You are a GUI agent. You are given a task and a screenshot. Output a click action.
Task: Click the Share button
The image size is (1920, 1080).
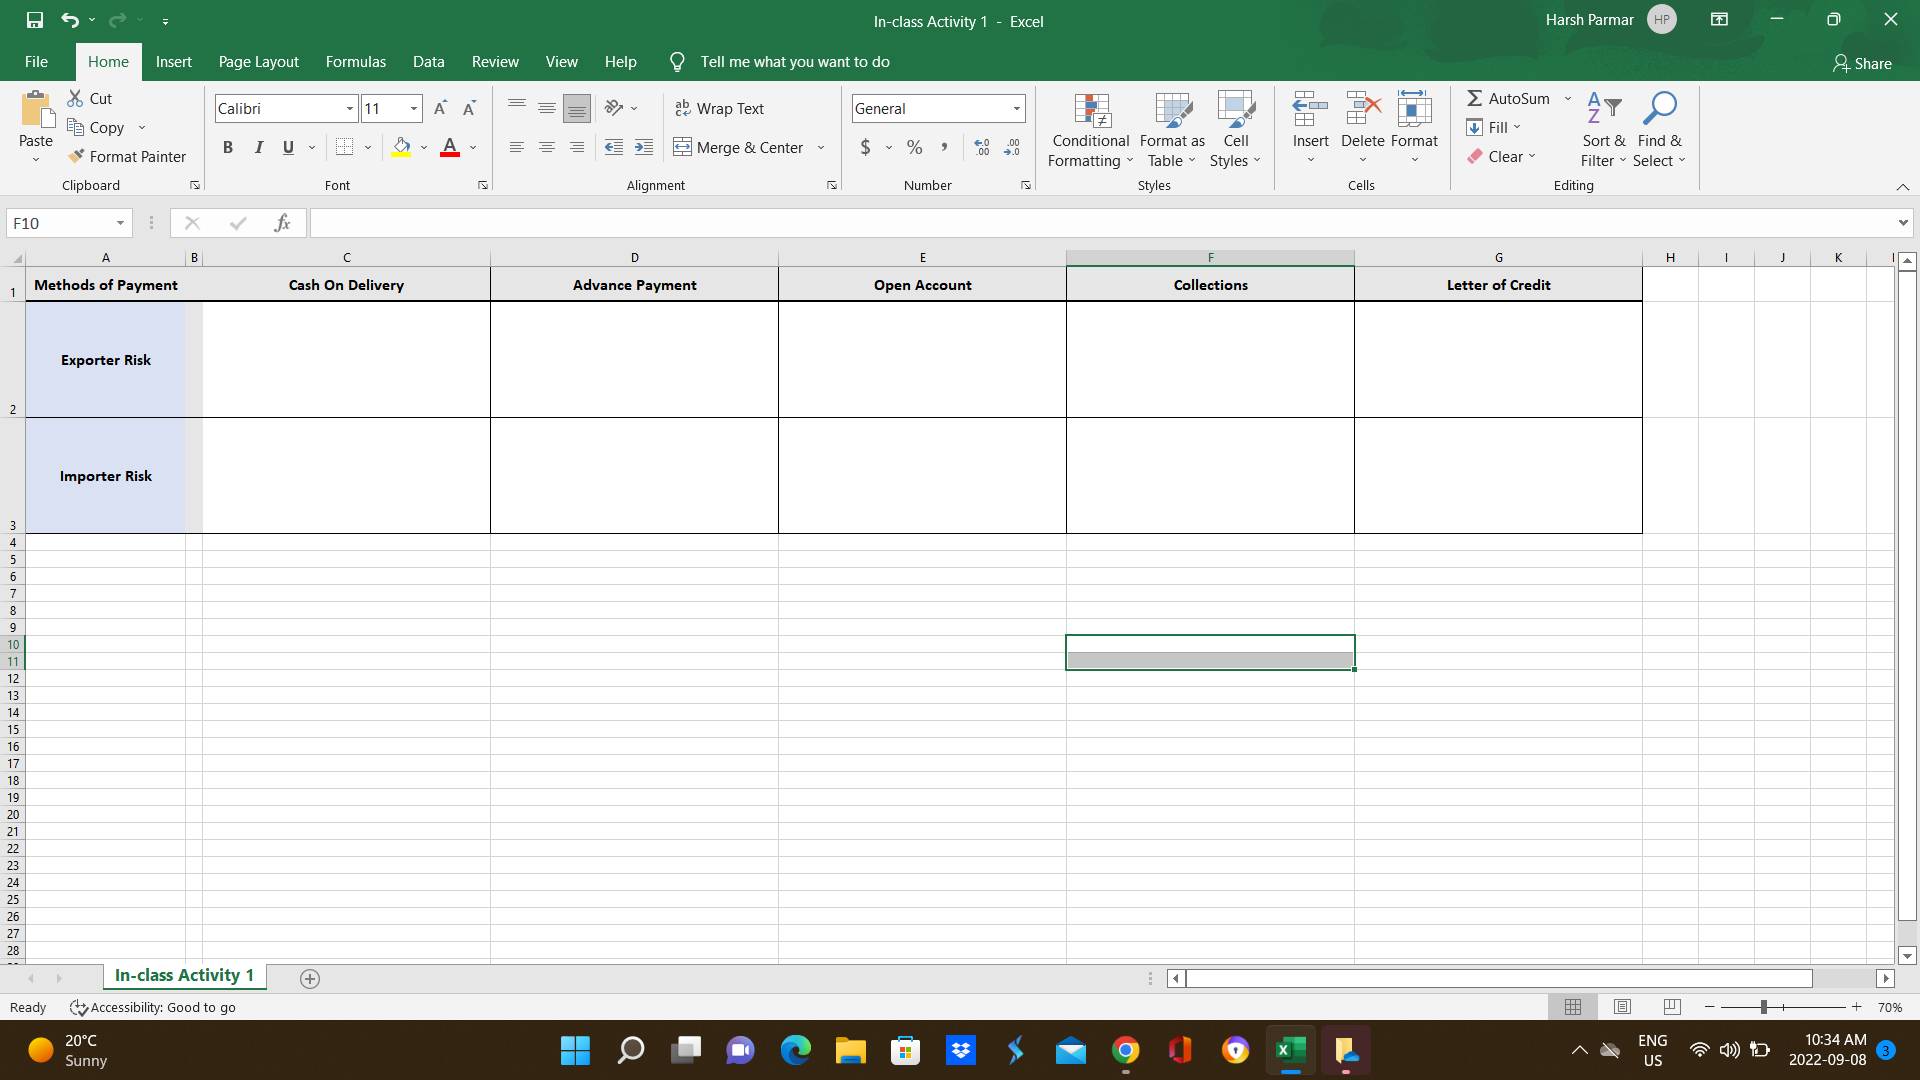1862,63
